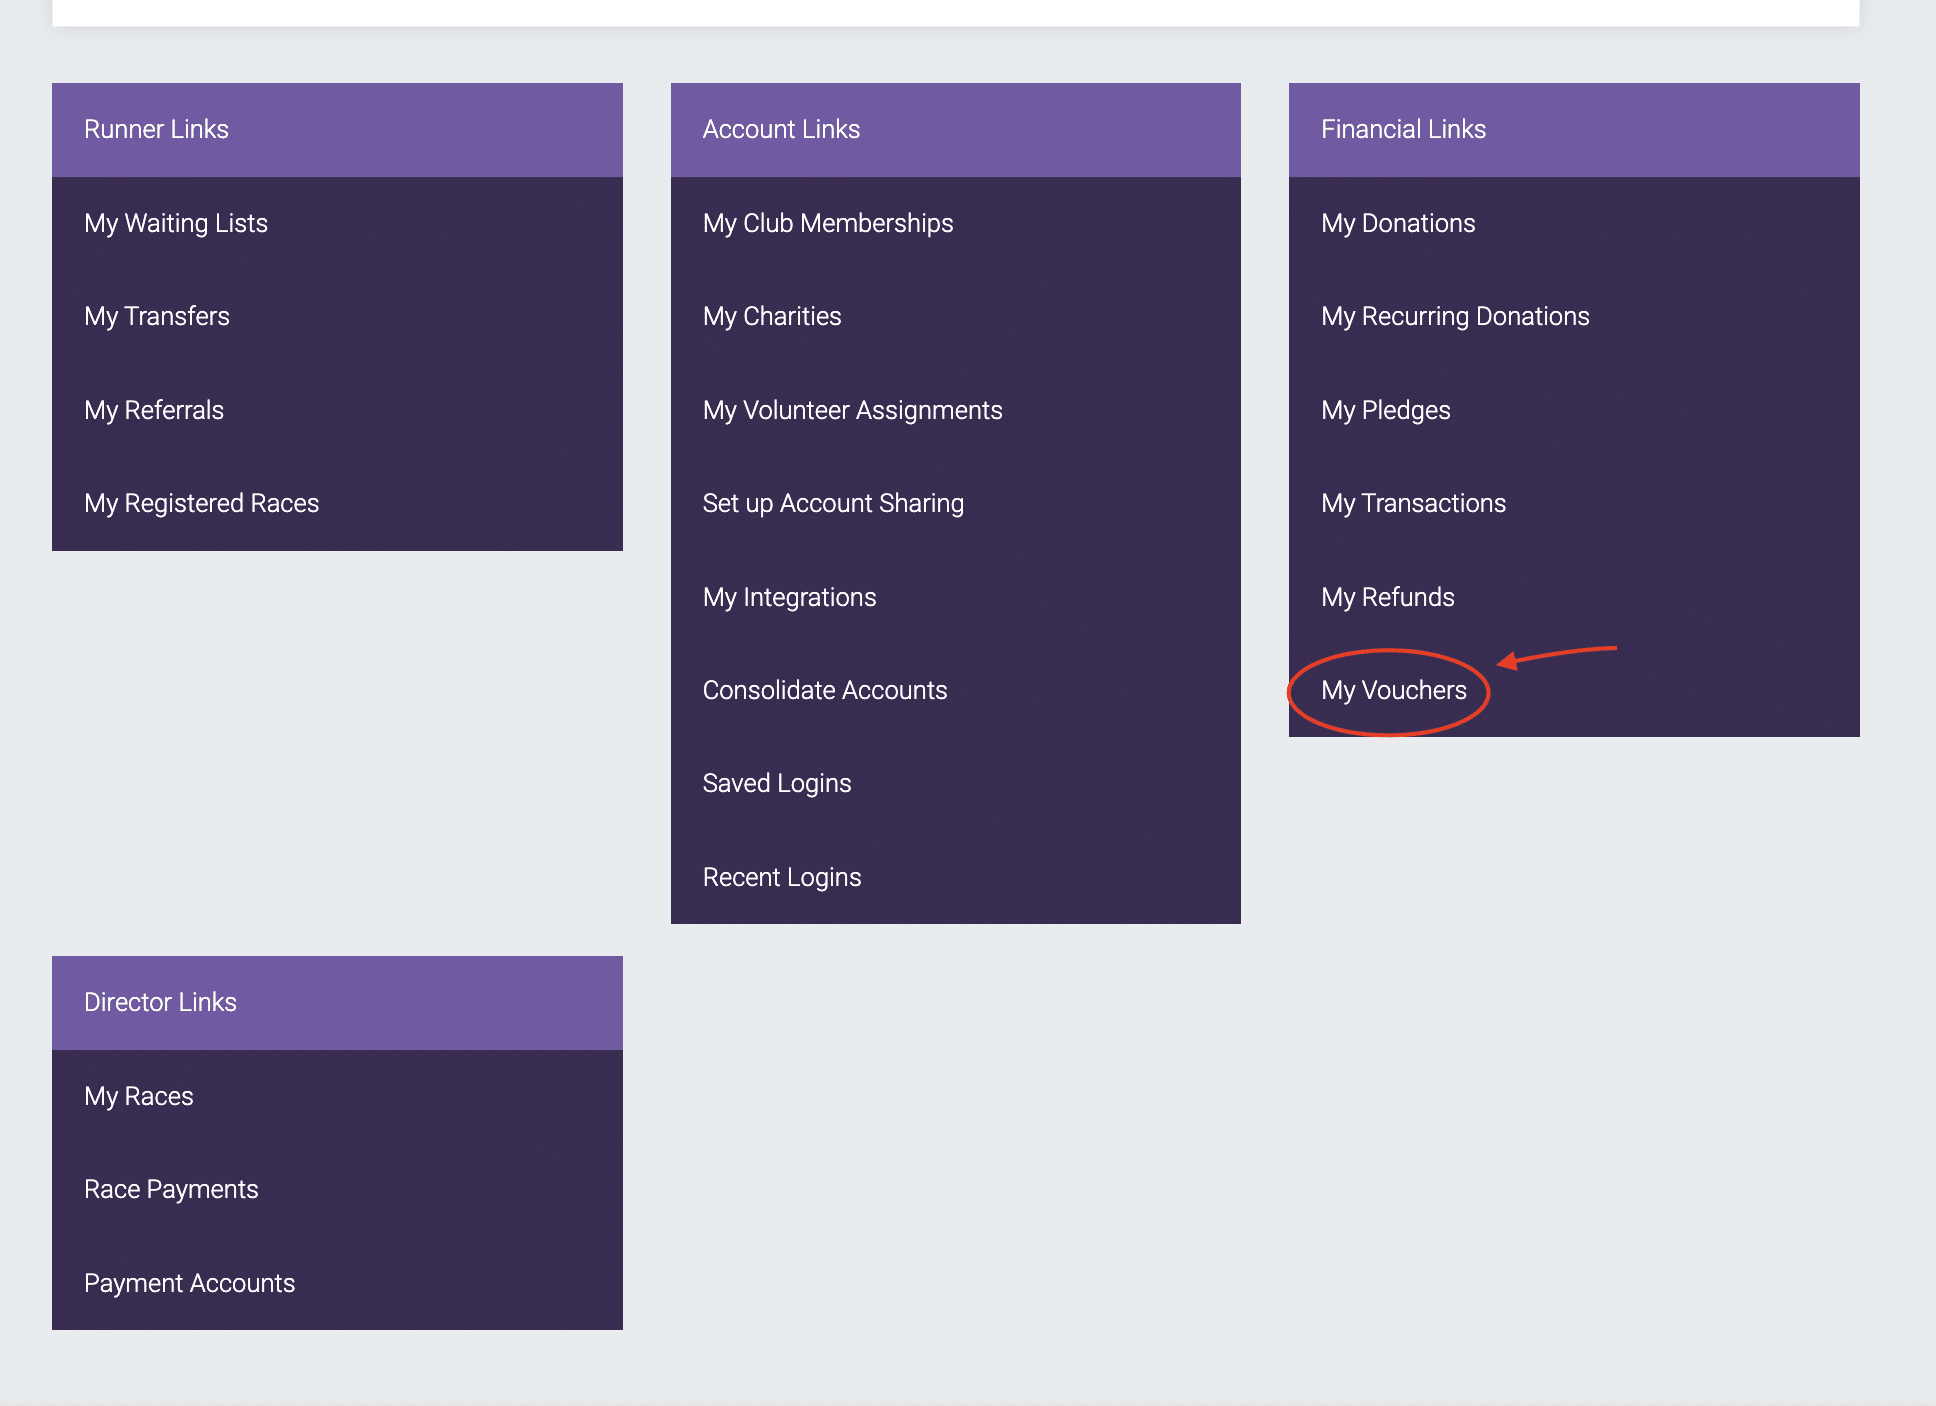The image size is (1936, 1406).
Task: View My Transactions history
Action: (x=1413, y=503)
